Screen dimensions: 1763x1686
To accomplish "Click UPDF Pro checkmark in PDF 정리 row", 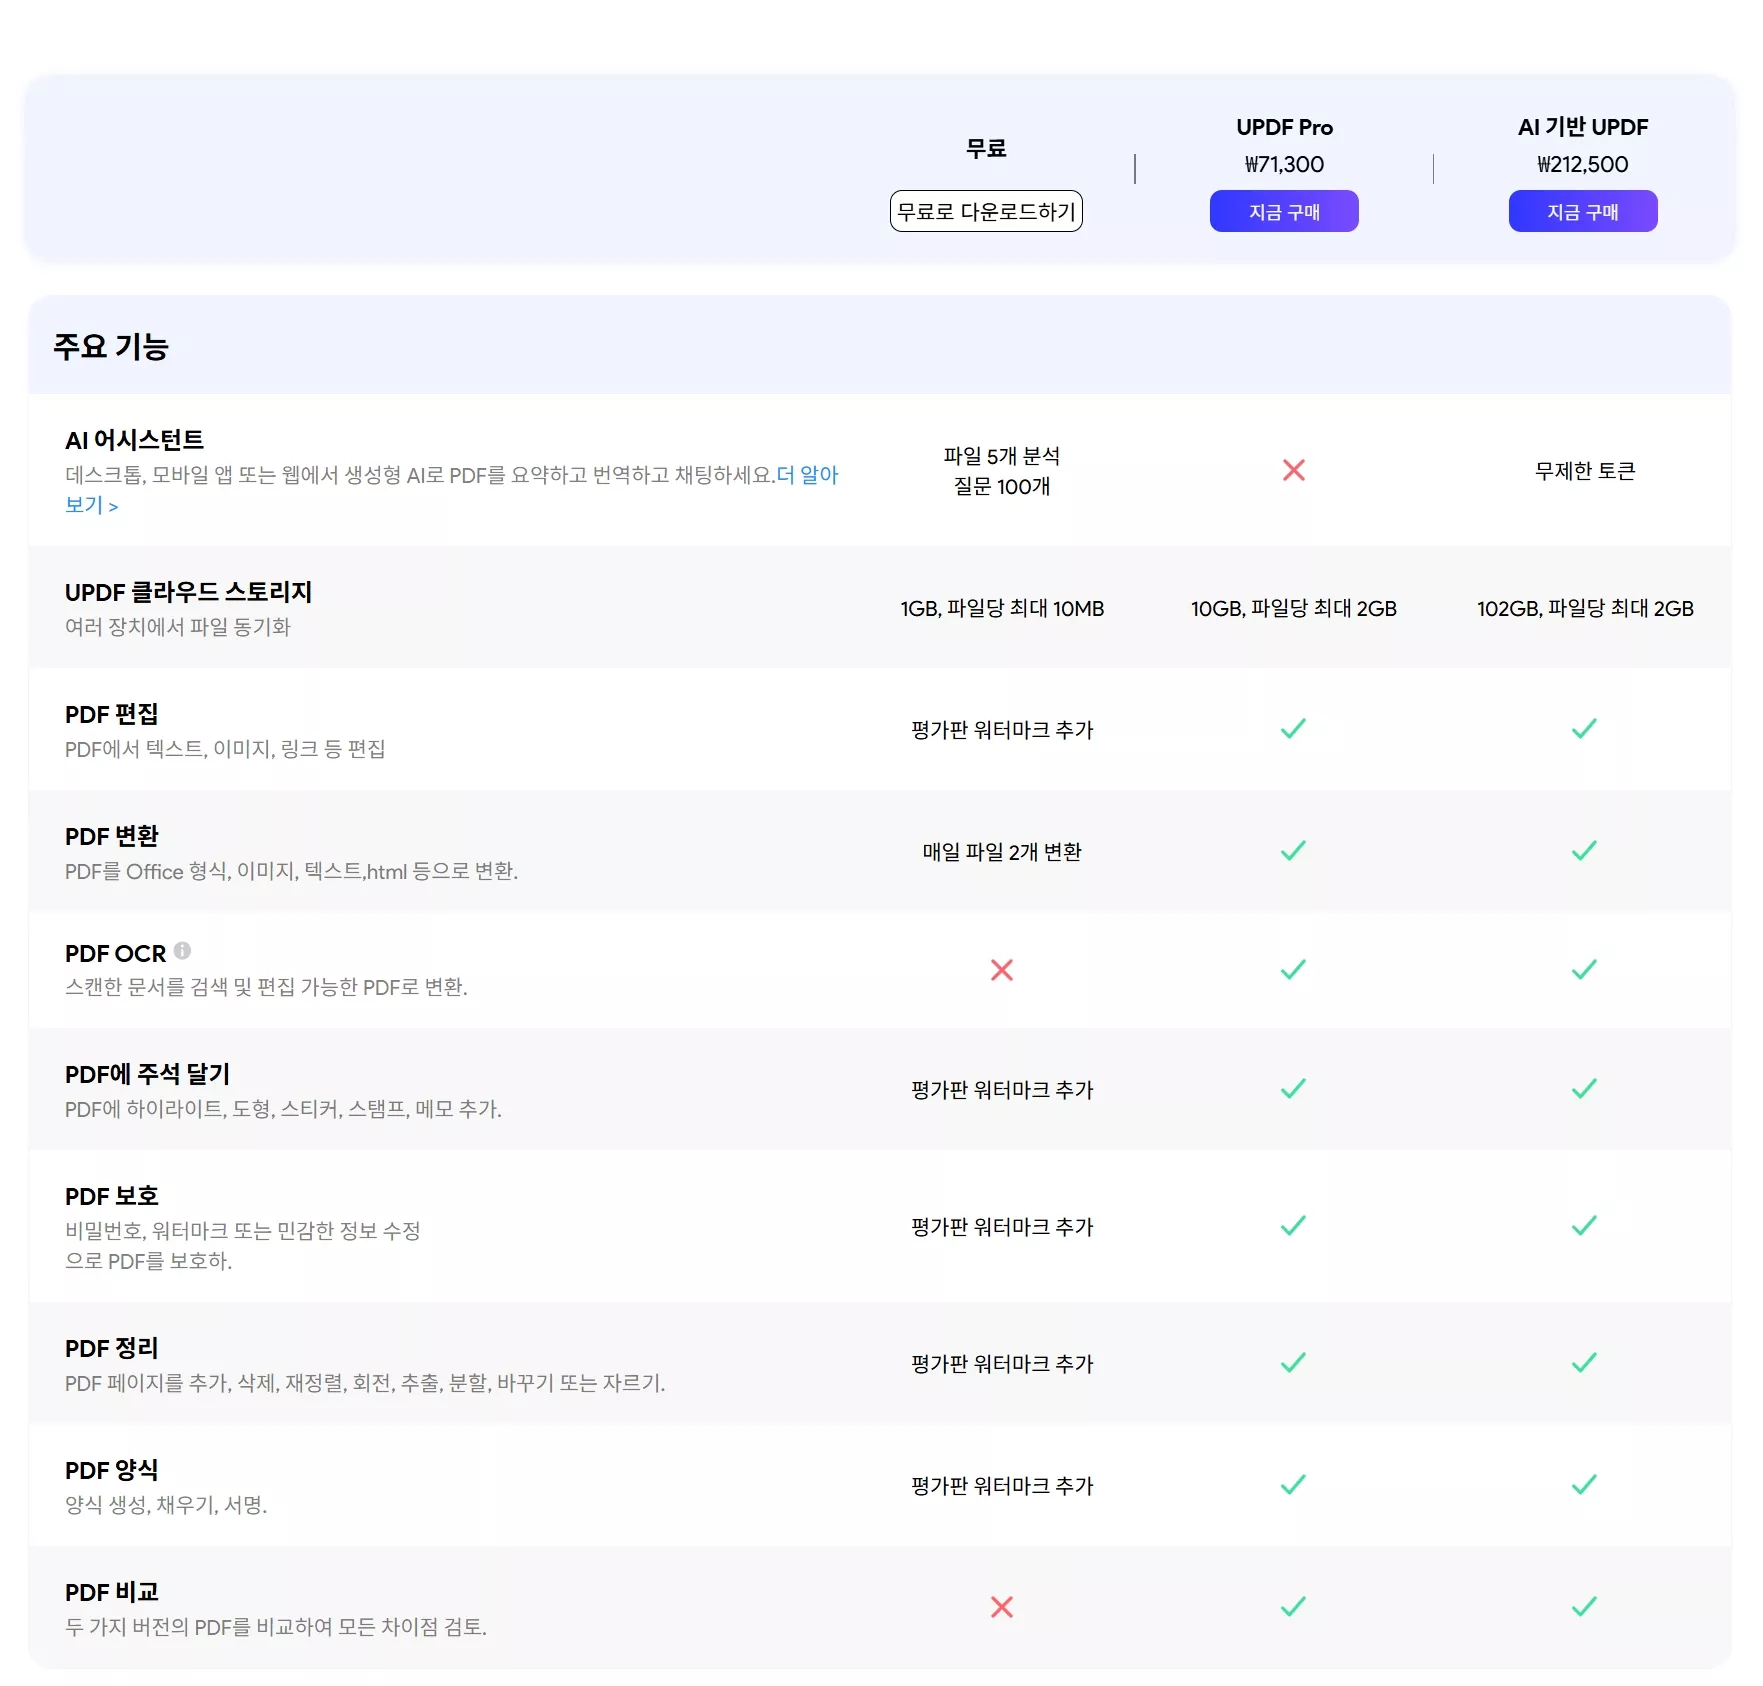I will tap(1294, 1363).
